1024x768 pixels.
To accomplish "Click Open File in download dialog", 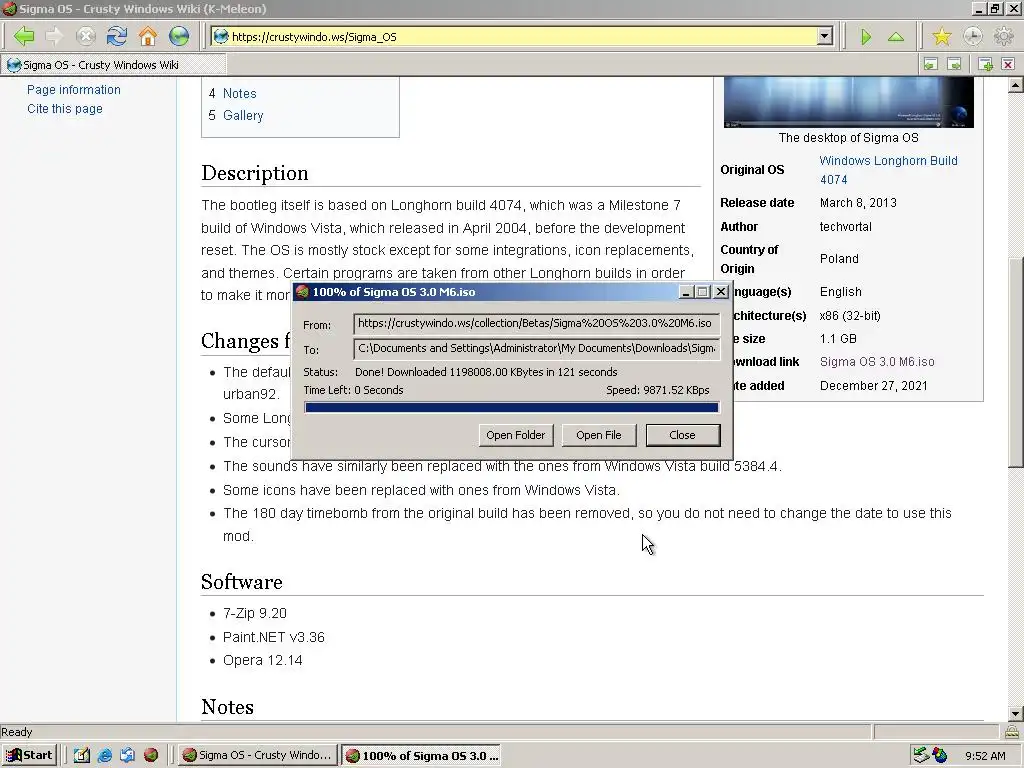I will tap(598, 435).
